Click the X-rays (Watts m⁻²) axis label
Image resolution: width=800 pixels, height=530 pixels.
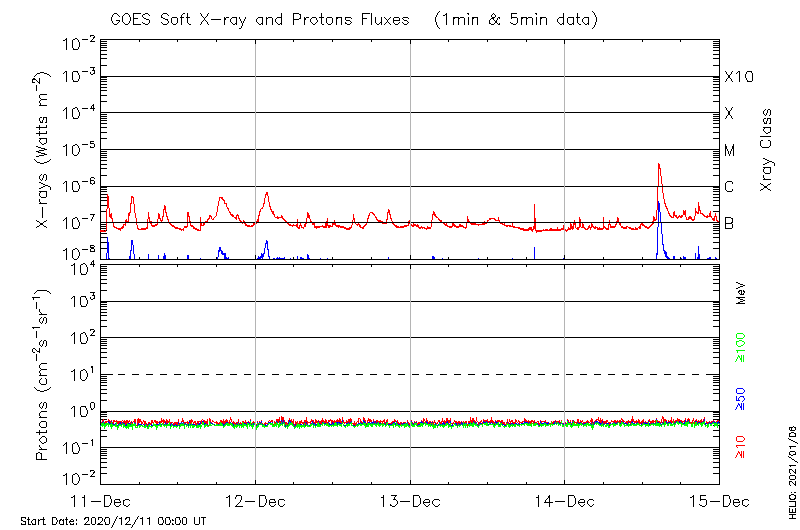coord(44,150)
